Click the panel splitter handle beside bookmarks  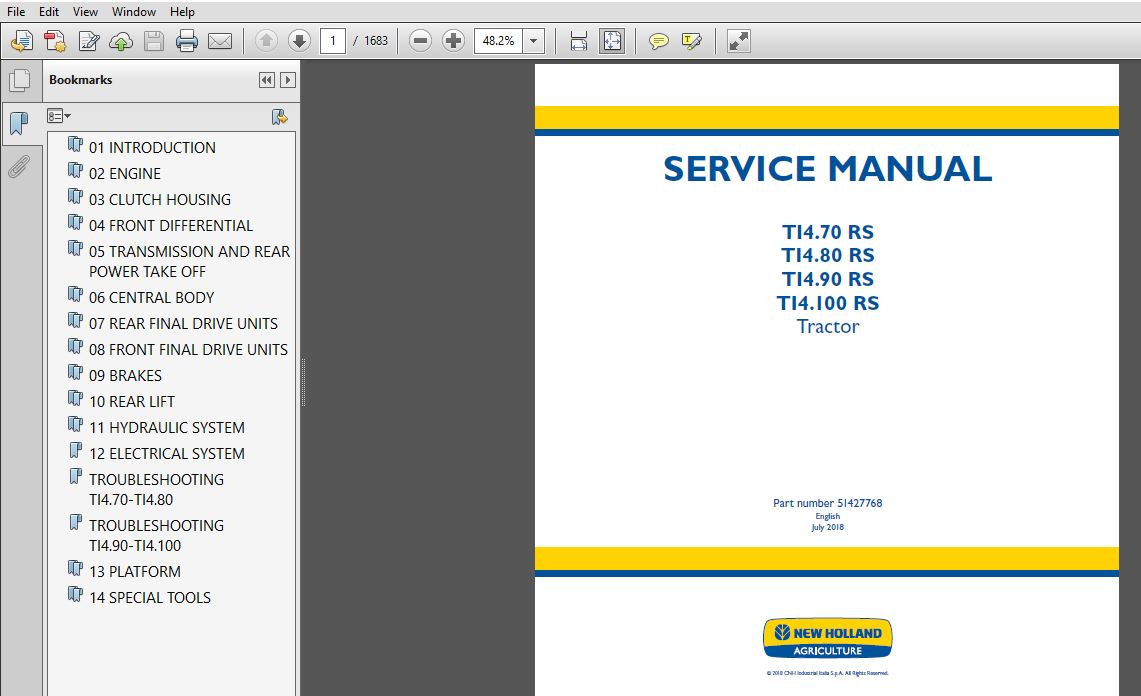tap(303, 382)
